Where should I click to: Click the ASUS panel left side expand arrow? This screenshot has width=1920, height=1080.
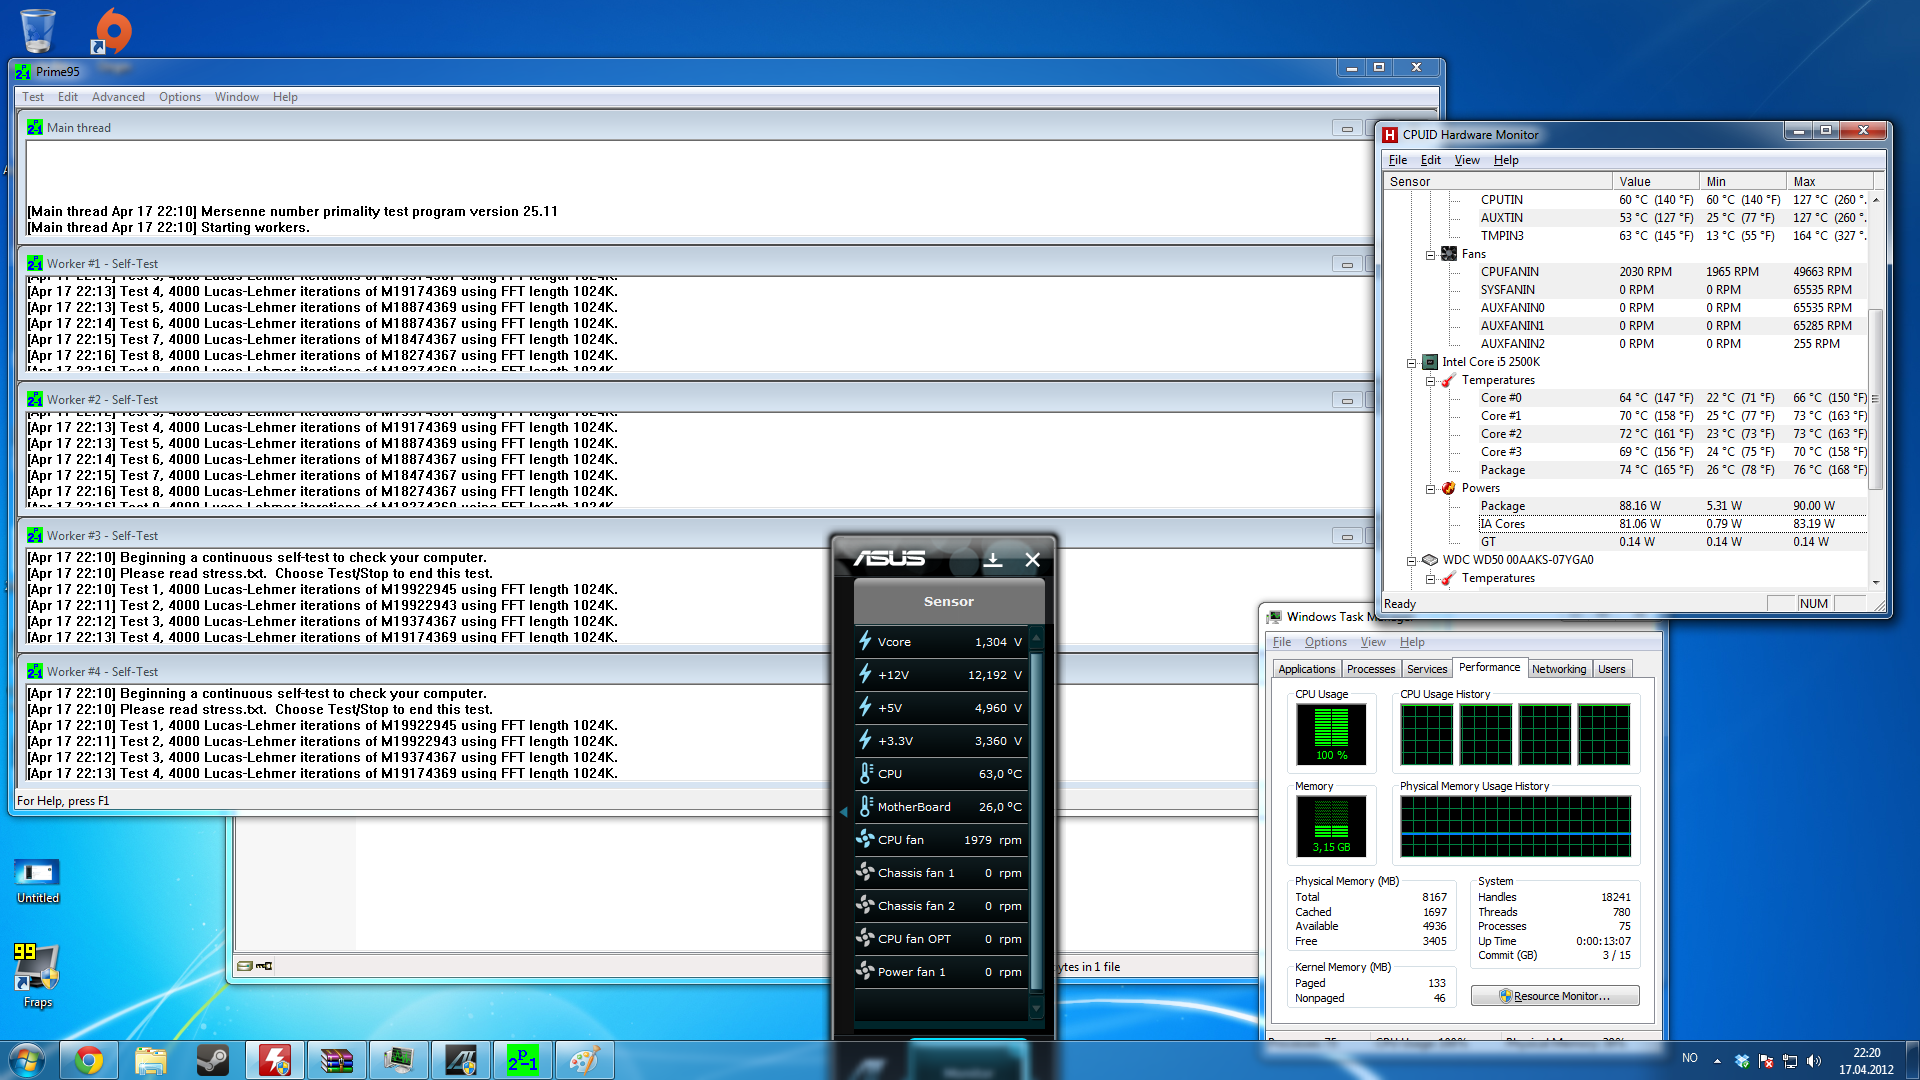(843, 811)
